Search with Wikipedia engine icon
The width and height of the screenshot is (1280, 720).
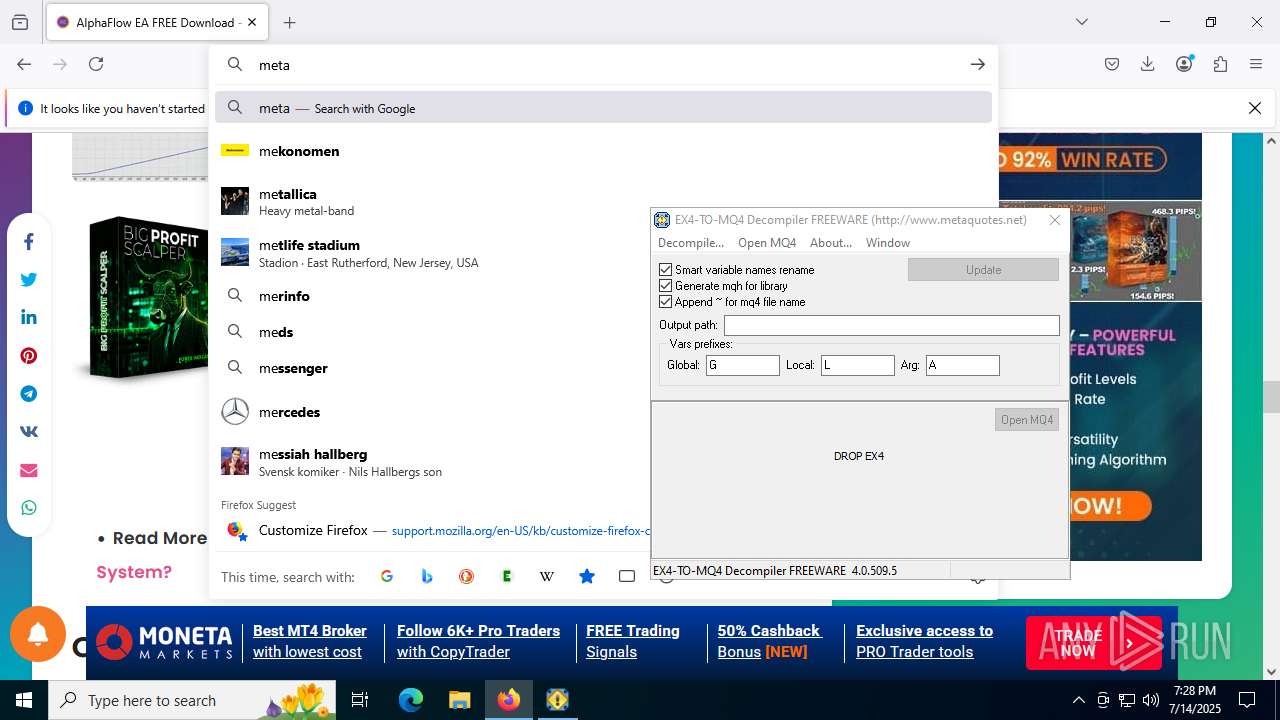547,576
